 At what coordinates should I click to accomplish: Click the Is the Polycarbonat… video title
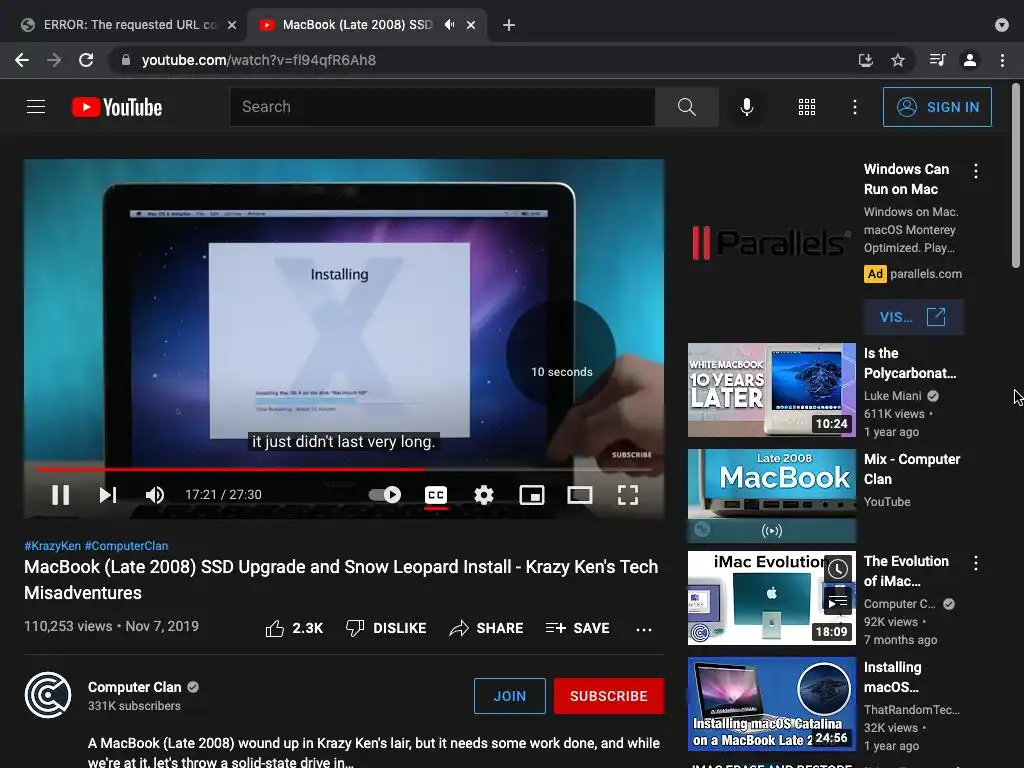click(910, 363)
